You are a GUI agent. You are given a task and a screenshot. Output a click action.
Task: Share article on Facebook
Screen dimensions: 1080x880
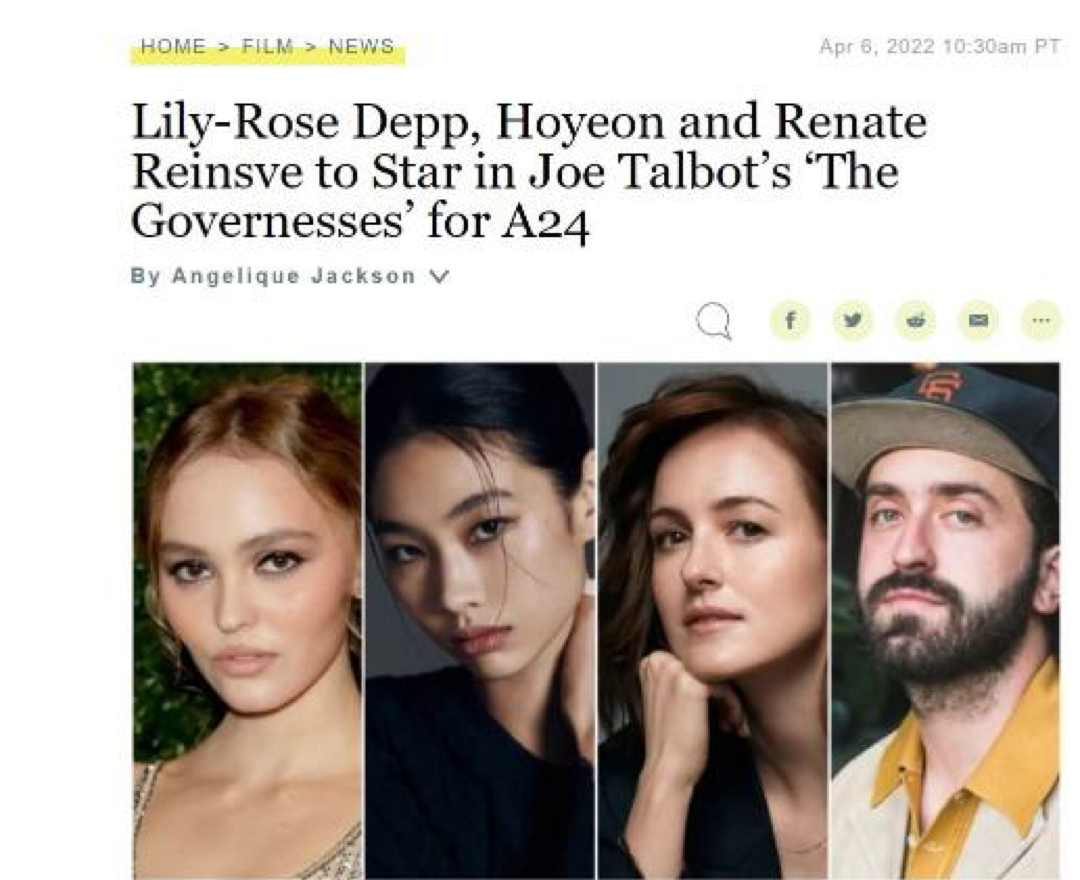[790, 320]
